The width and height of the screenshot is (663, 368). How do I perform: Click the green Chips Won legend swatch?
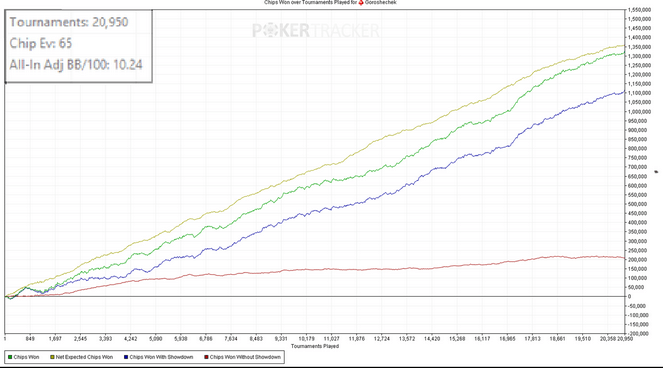[x=10, y=357]
